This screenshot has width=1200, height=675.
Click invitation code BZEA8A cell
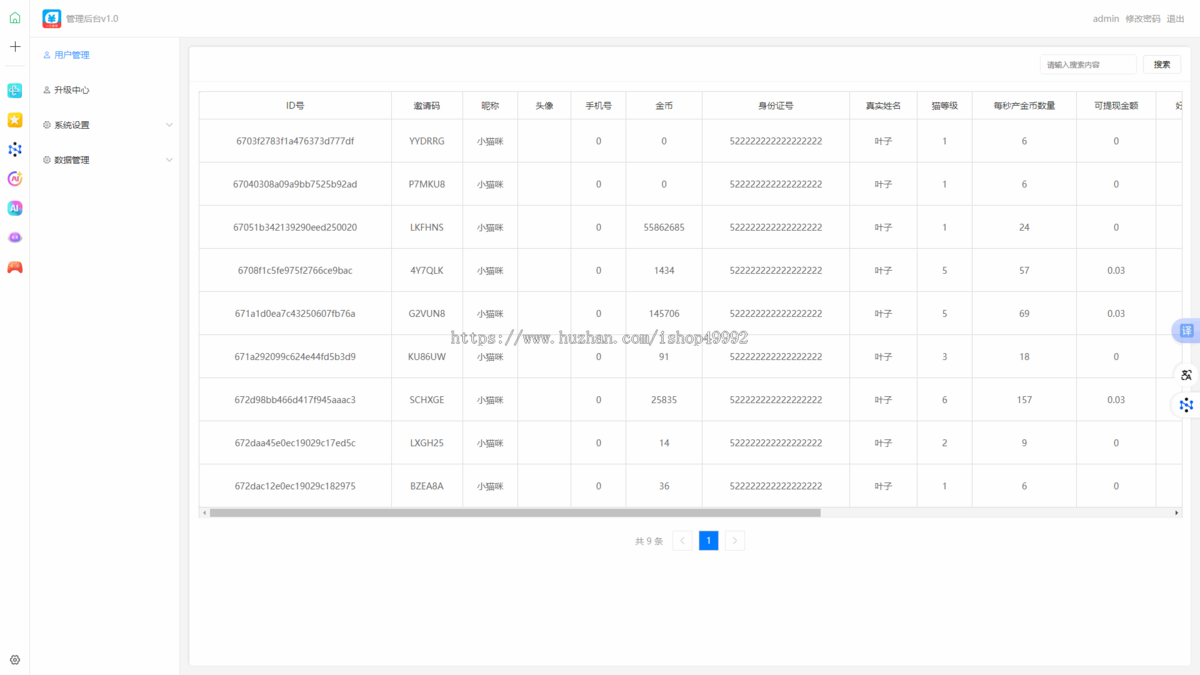(427, 486)
